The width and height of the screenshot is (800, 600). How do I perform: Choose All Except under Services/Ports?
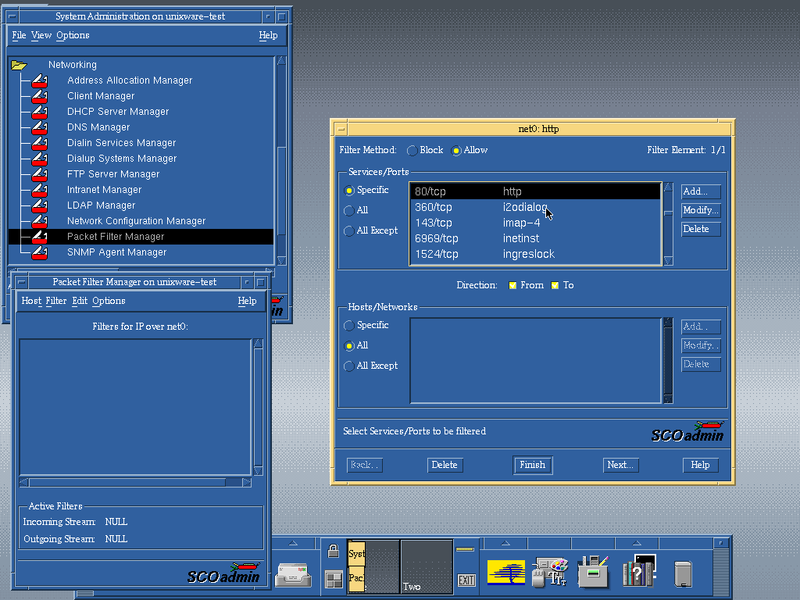tap(371, 231)
